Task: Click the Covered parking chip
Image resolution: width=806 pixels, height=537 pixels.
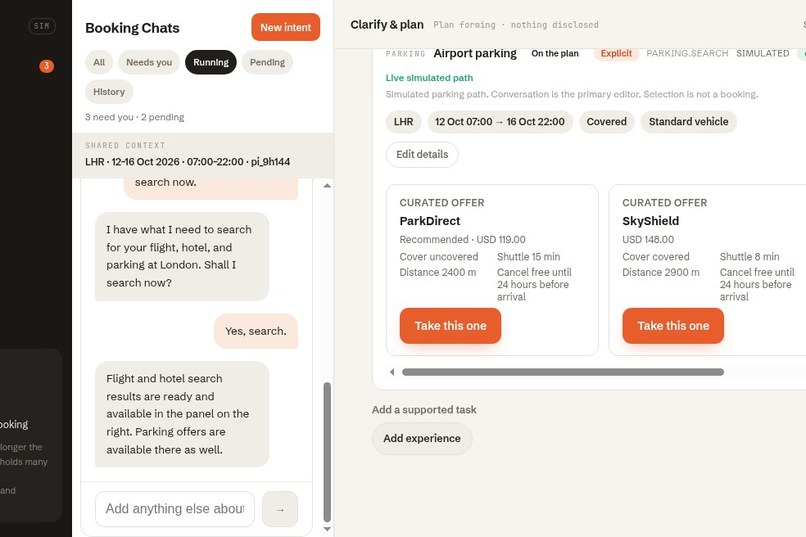Action: click(607, 122)
